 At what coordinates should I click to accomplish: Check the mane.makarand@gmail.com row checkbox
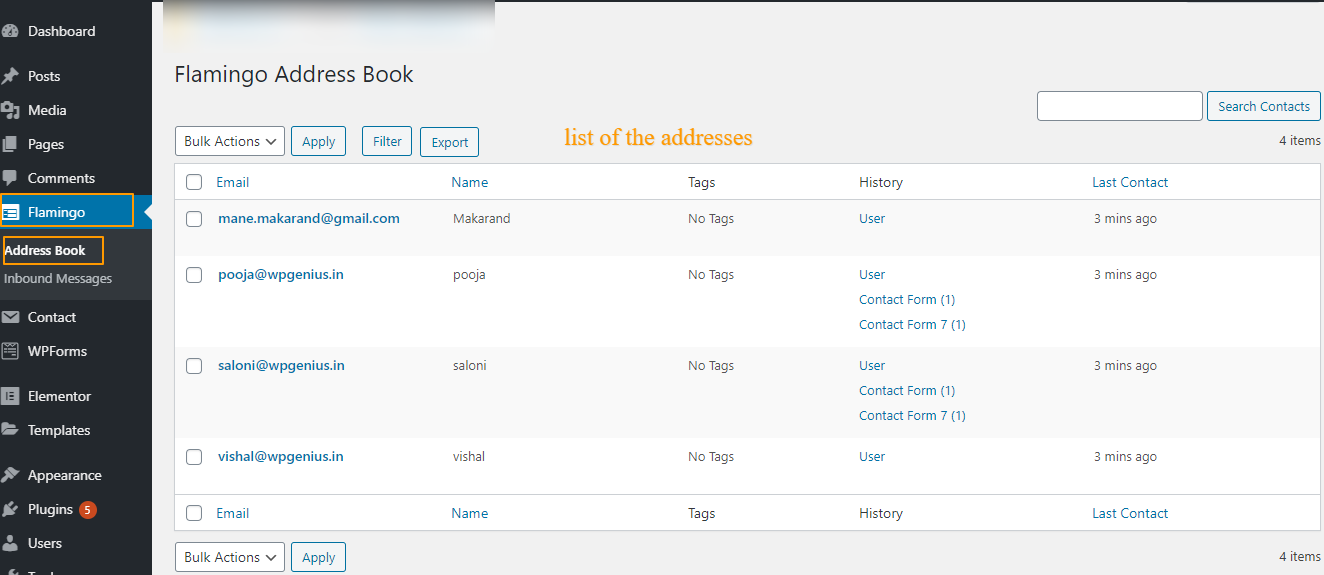(194, 219)
